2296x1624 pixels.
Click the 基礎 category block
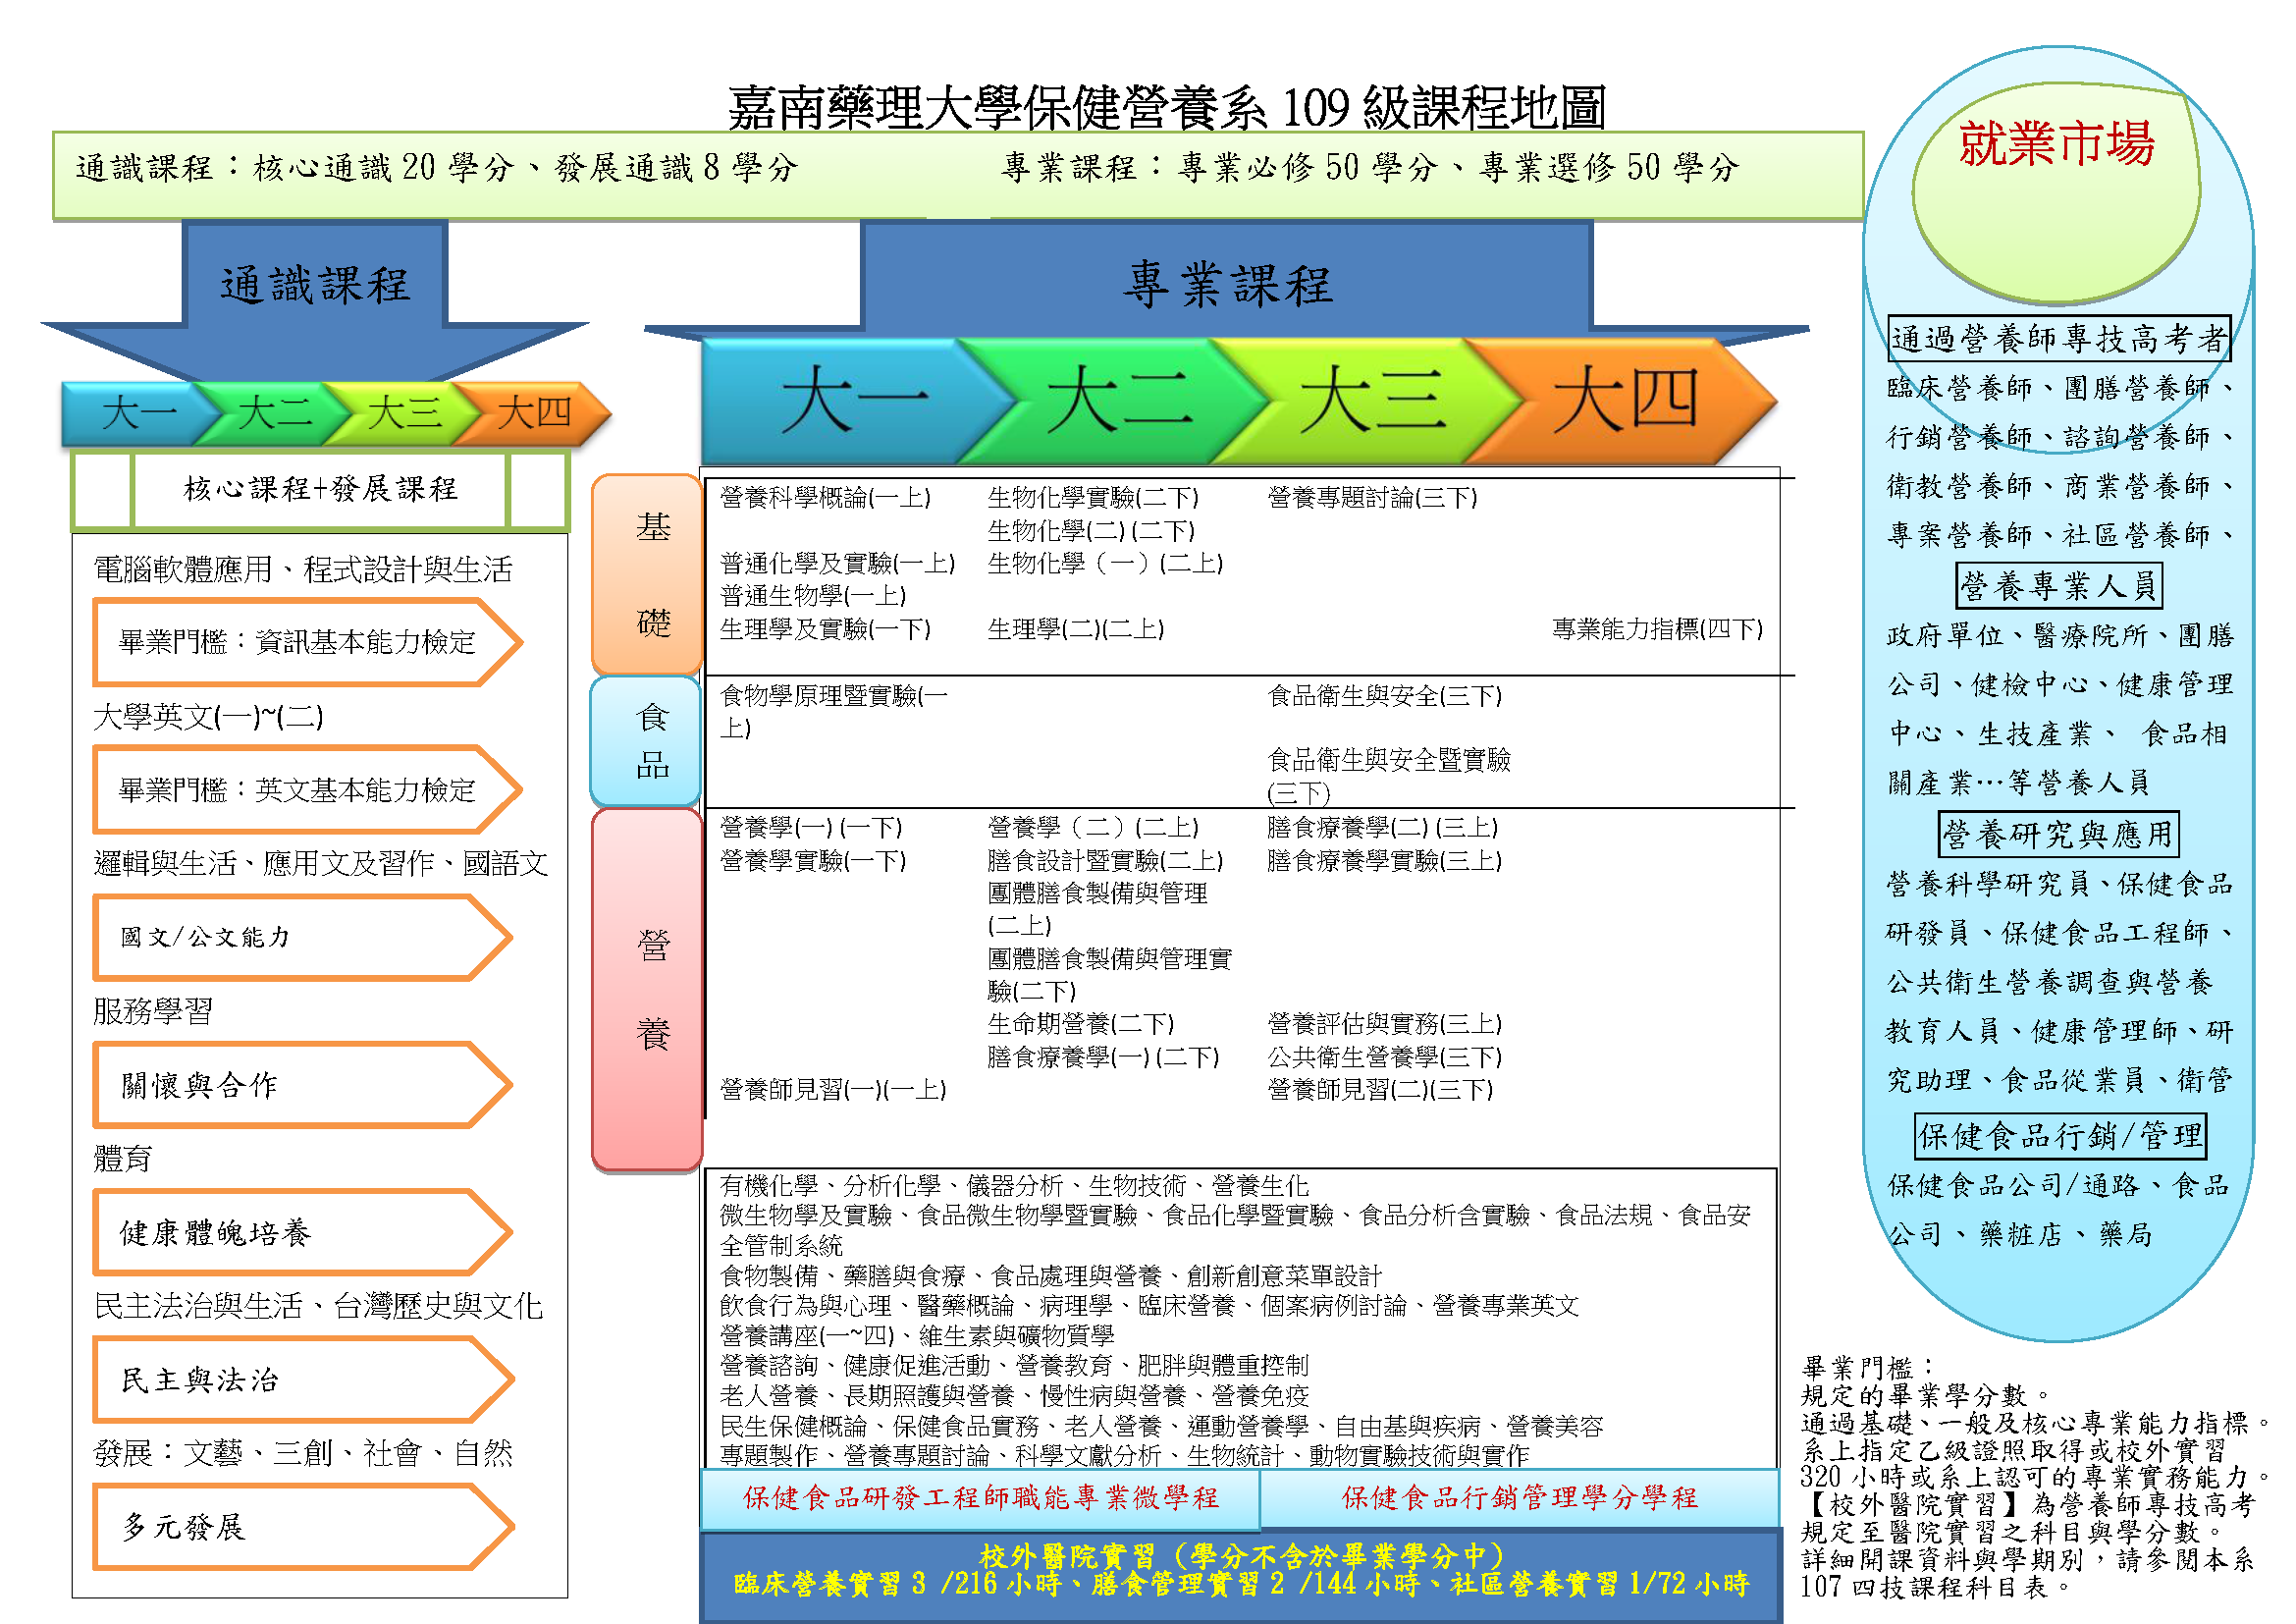pos(648,575)
